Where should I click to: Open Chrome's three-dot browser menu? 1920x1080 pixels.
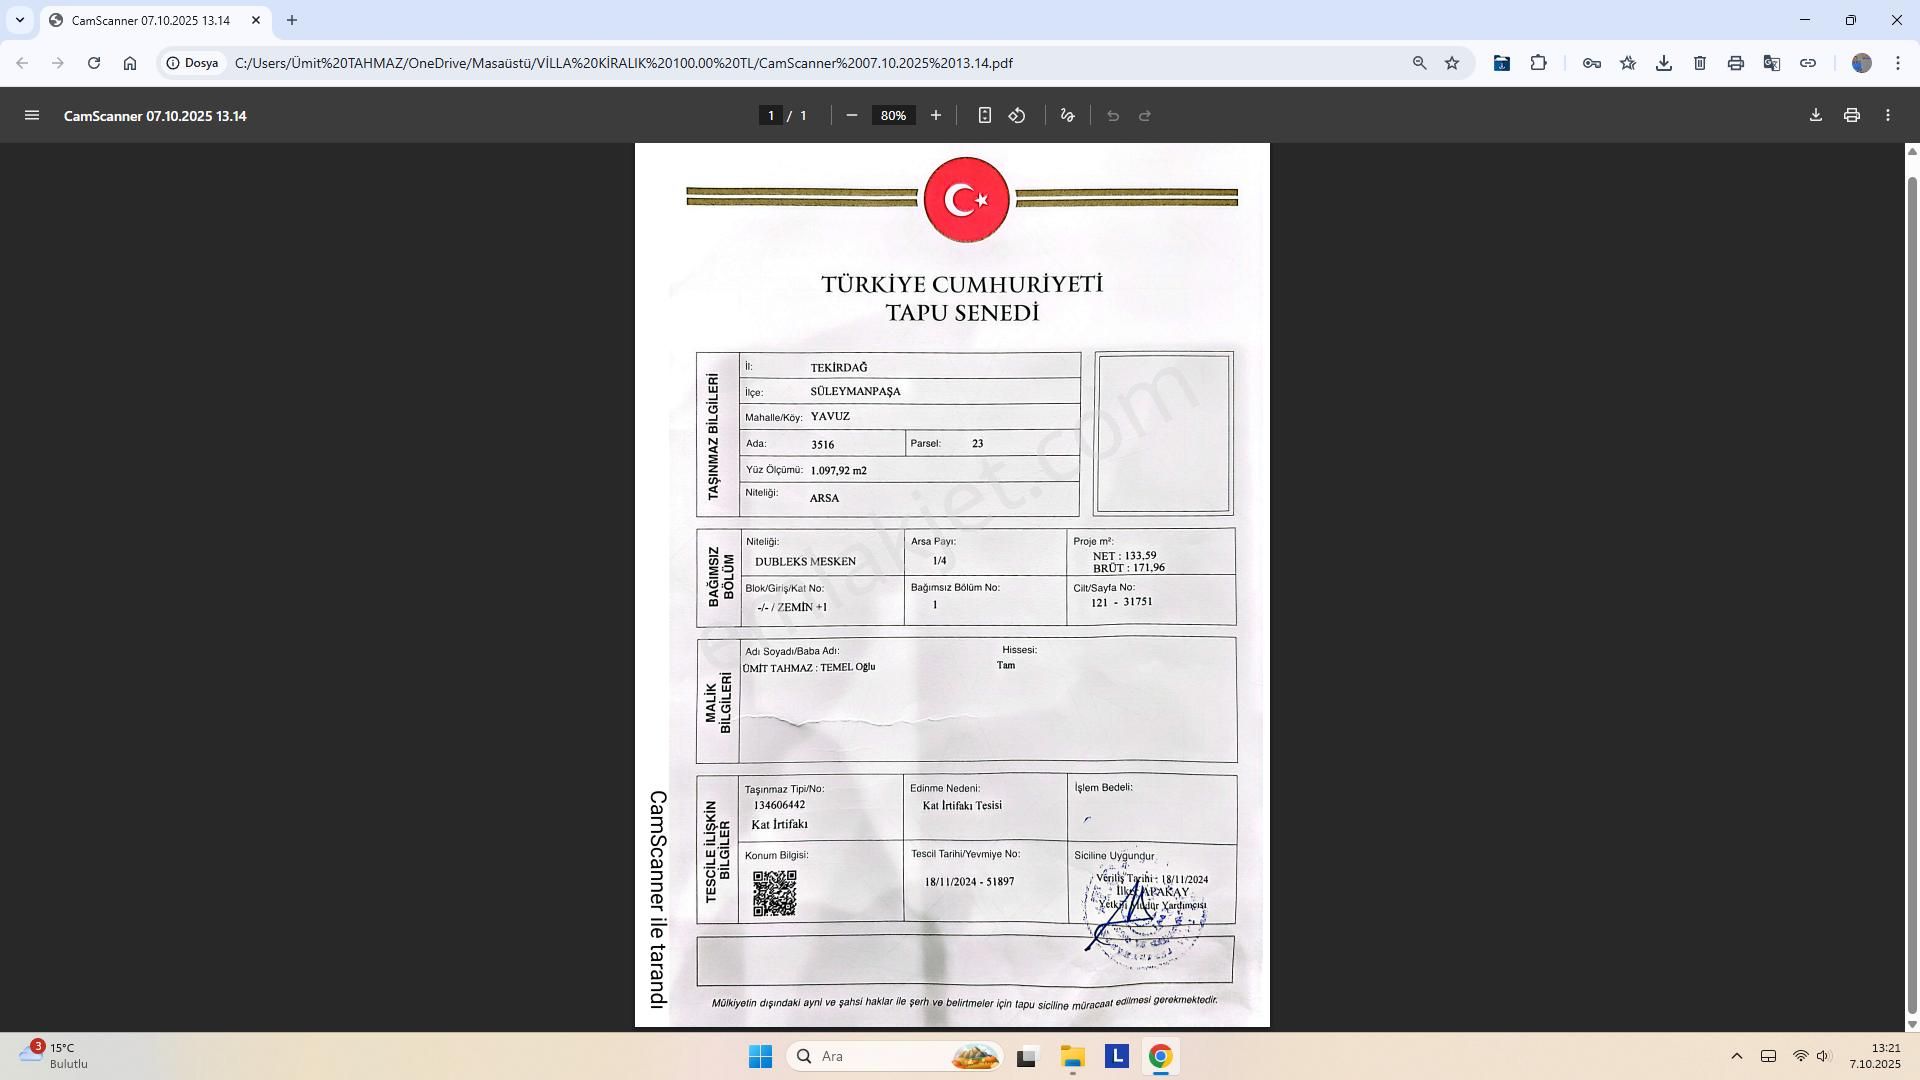pyautogui.click(x=1897, y=62)
